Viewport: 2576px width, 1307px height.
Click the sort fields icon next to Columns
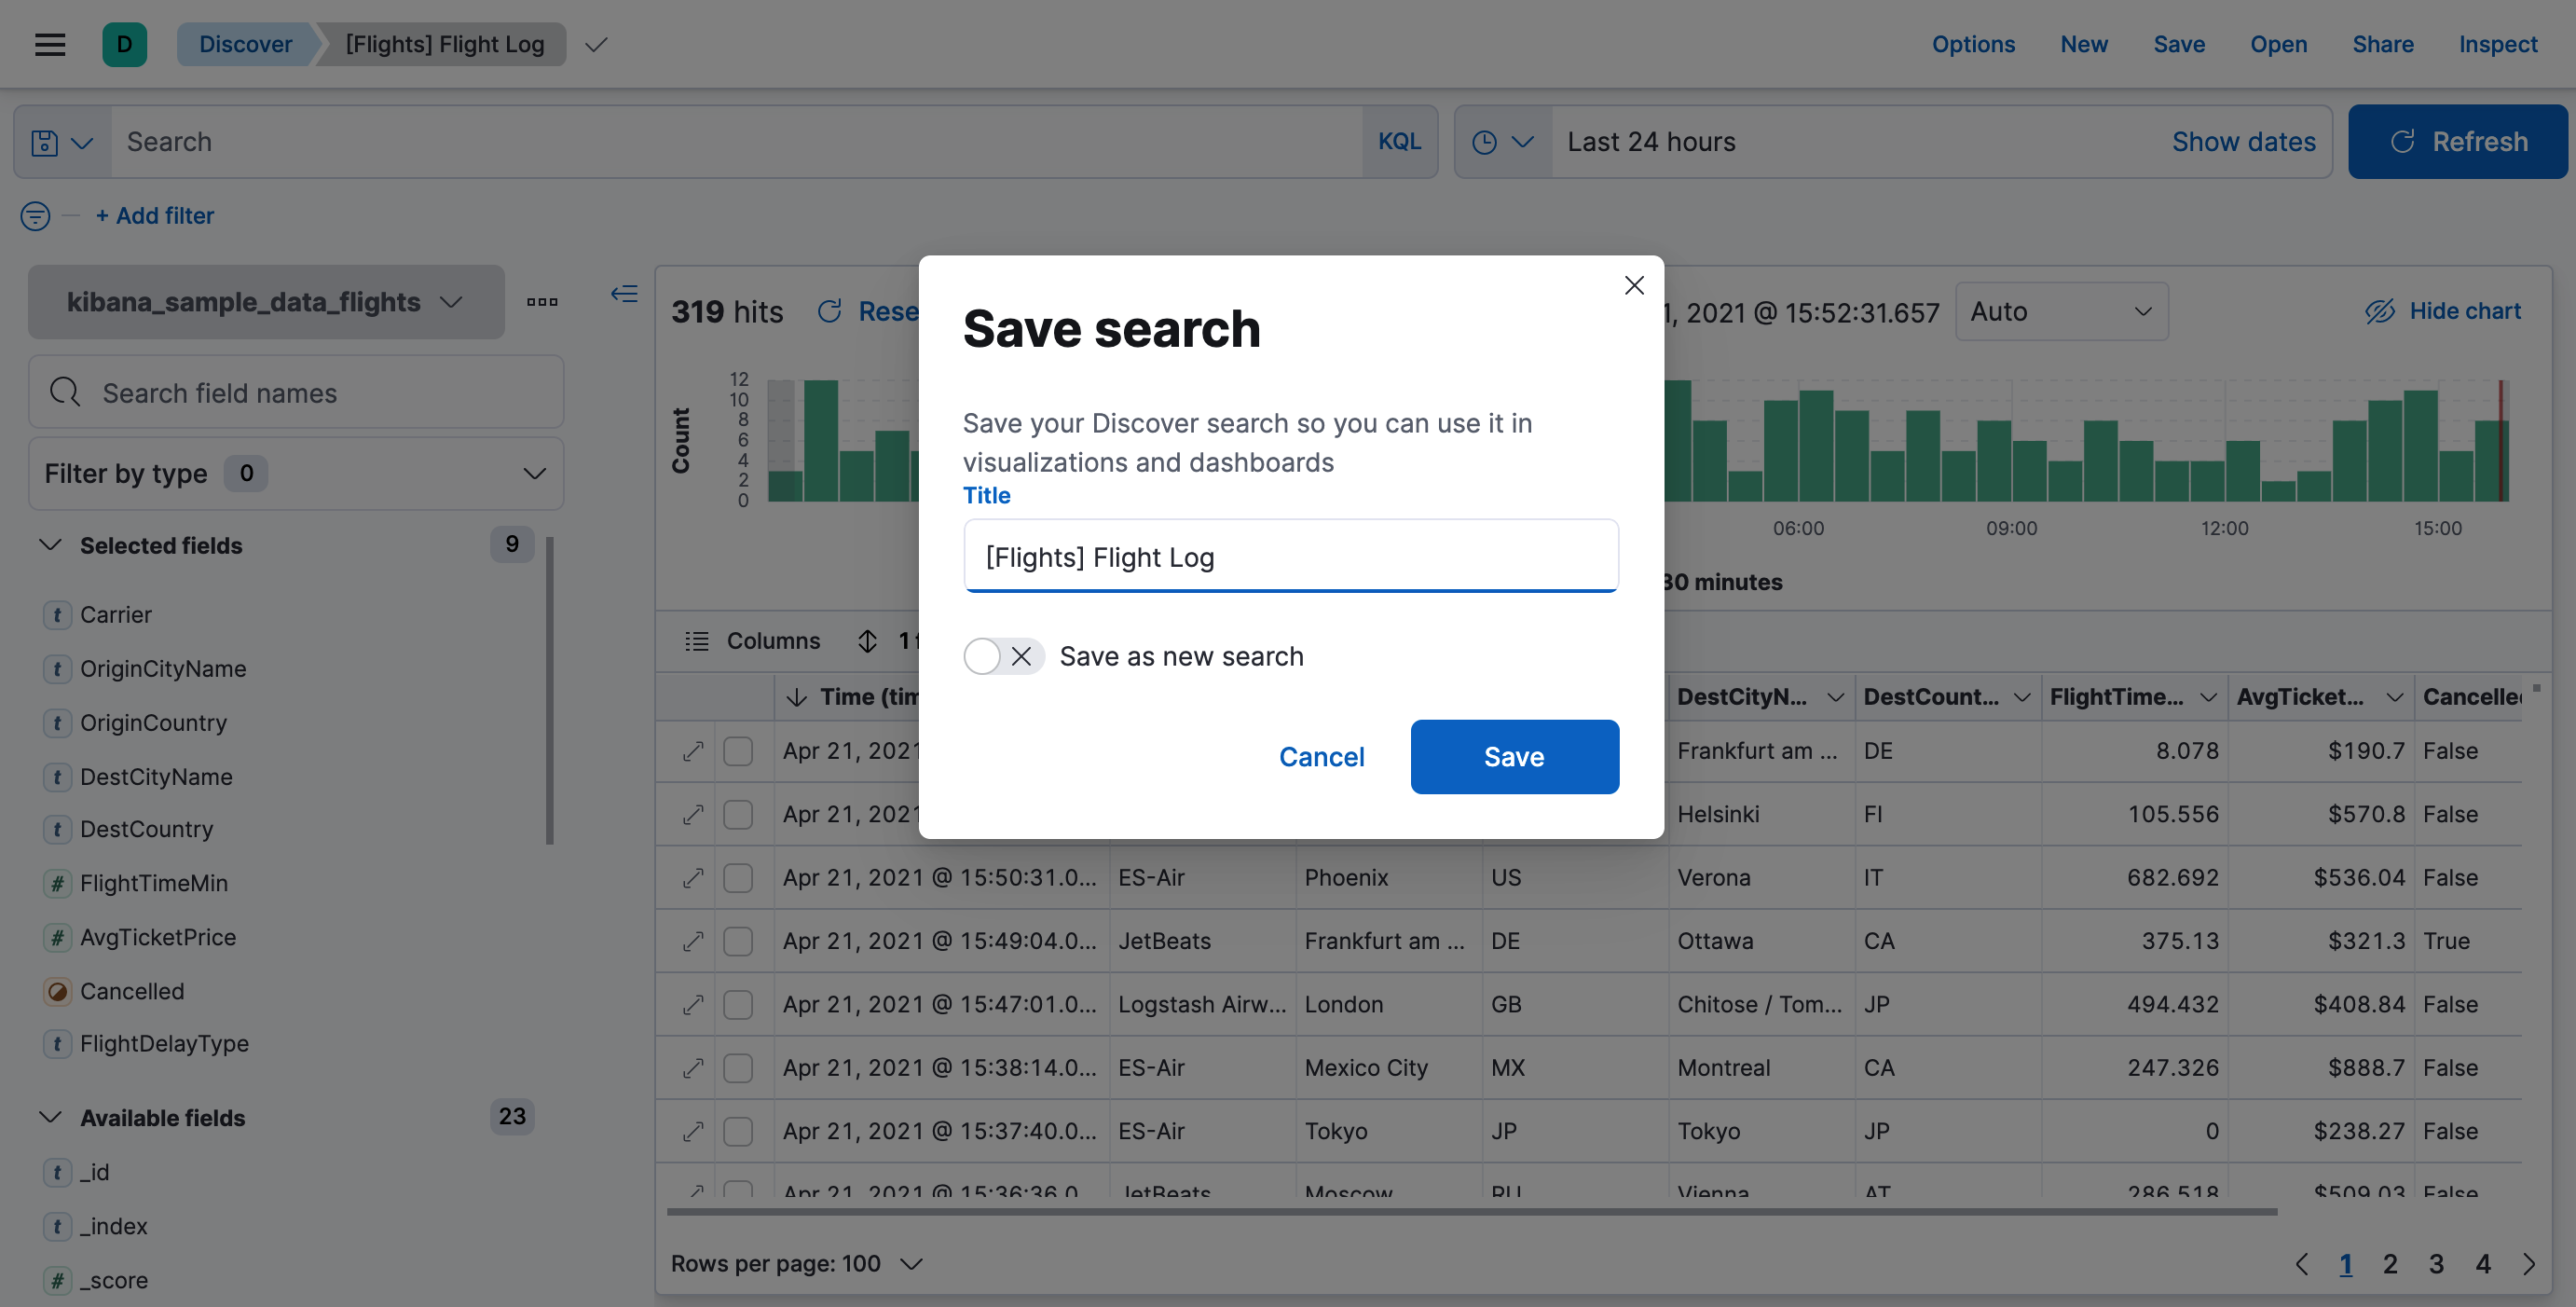[866, 641]
